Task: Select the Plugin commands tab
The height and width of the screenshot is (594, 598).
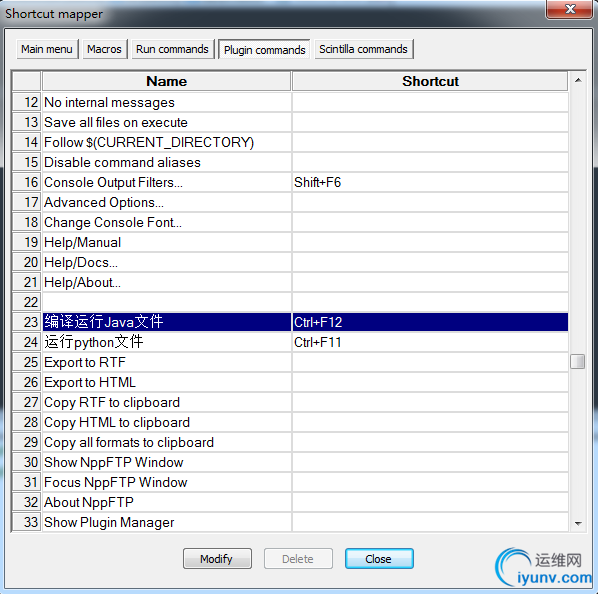Action: tap(264, 50)
